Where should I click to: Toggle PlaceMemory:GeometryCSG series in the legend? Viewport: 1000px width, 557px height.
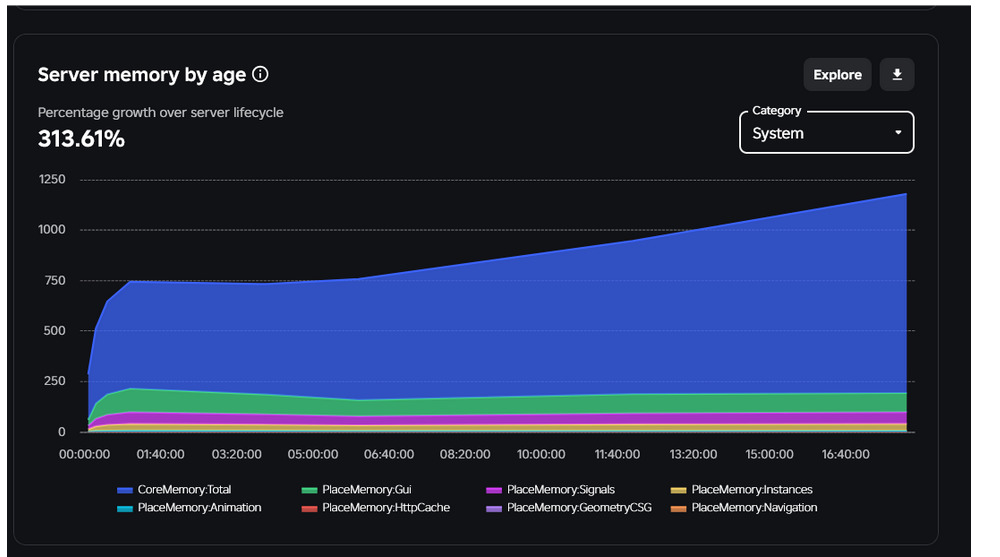pos(569,507)
